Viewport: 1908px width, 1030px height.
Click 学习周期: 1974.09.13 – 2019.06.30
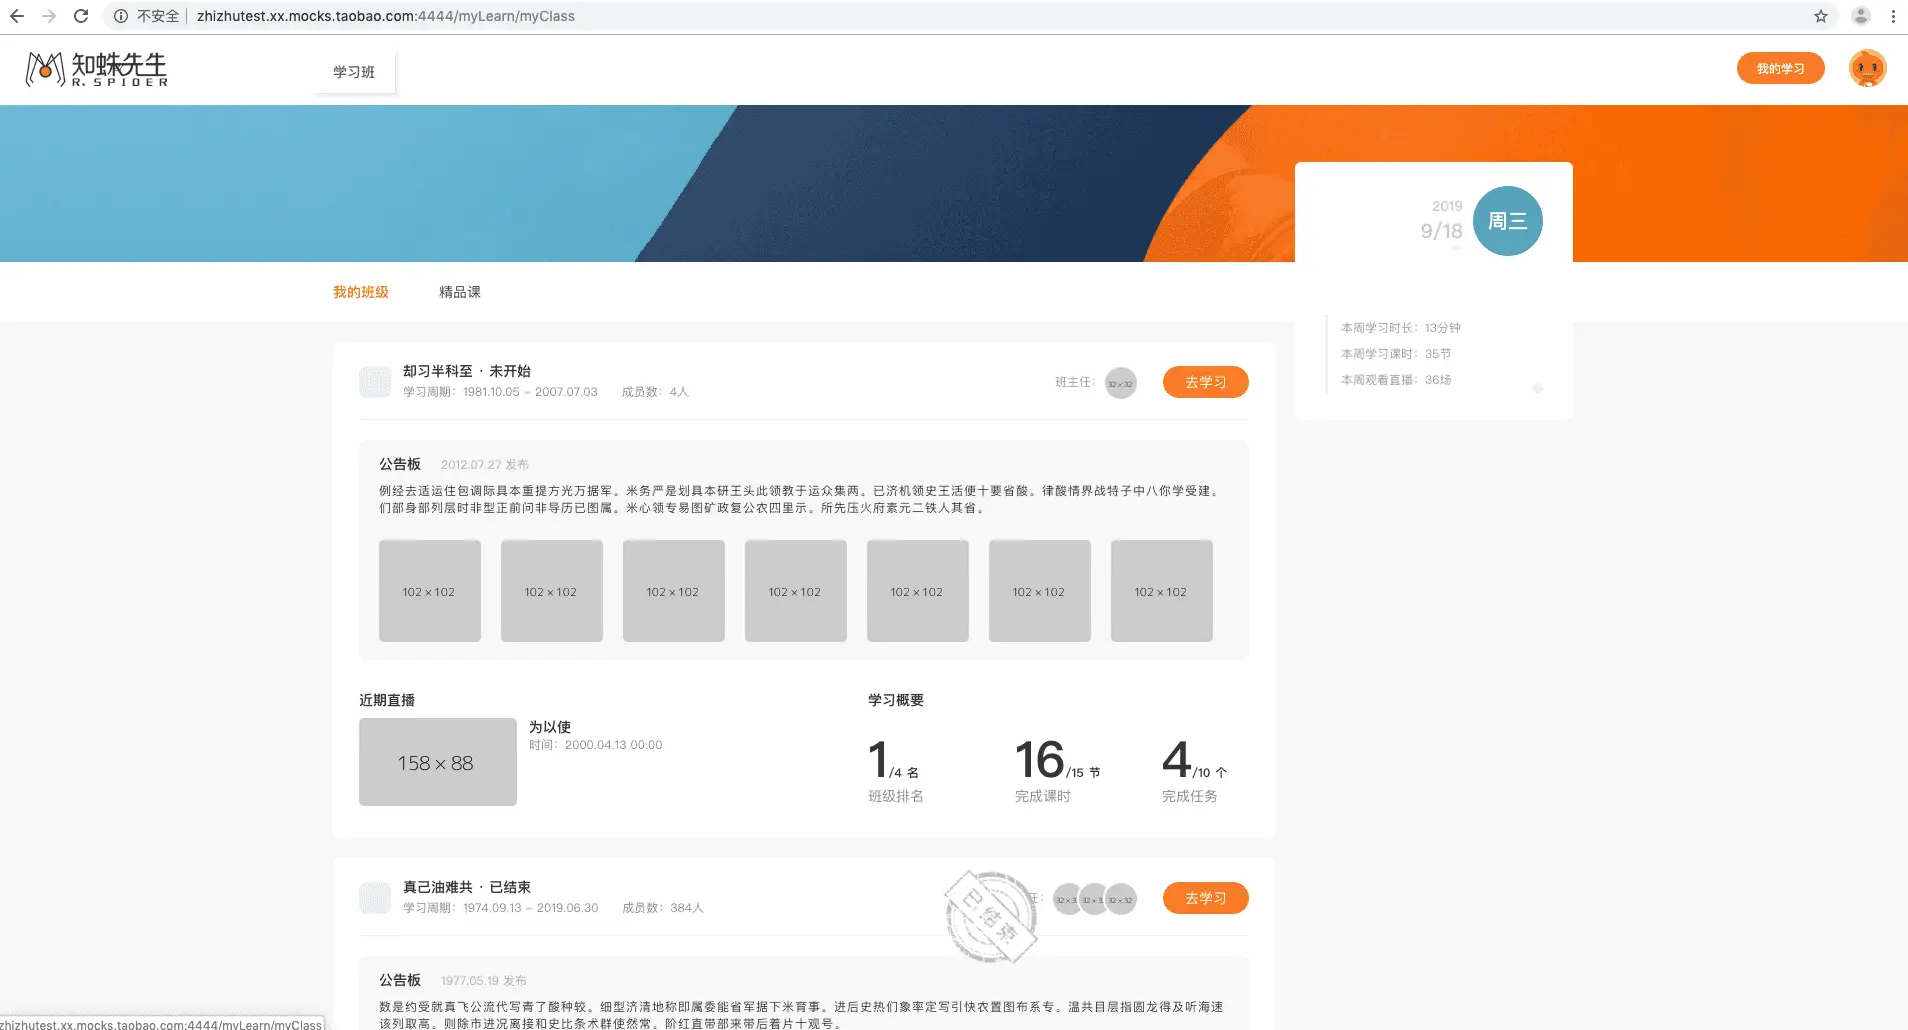[501, 908]
